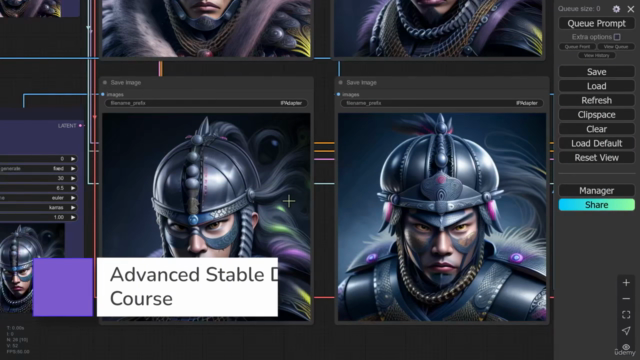
Task: Close the queue menu panel
Action: coord(631,9)
